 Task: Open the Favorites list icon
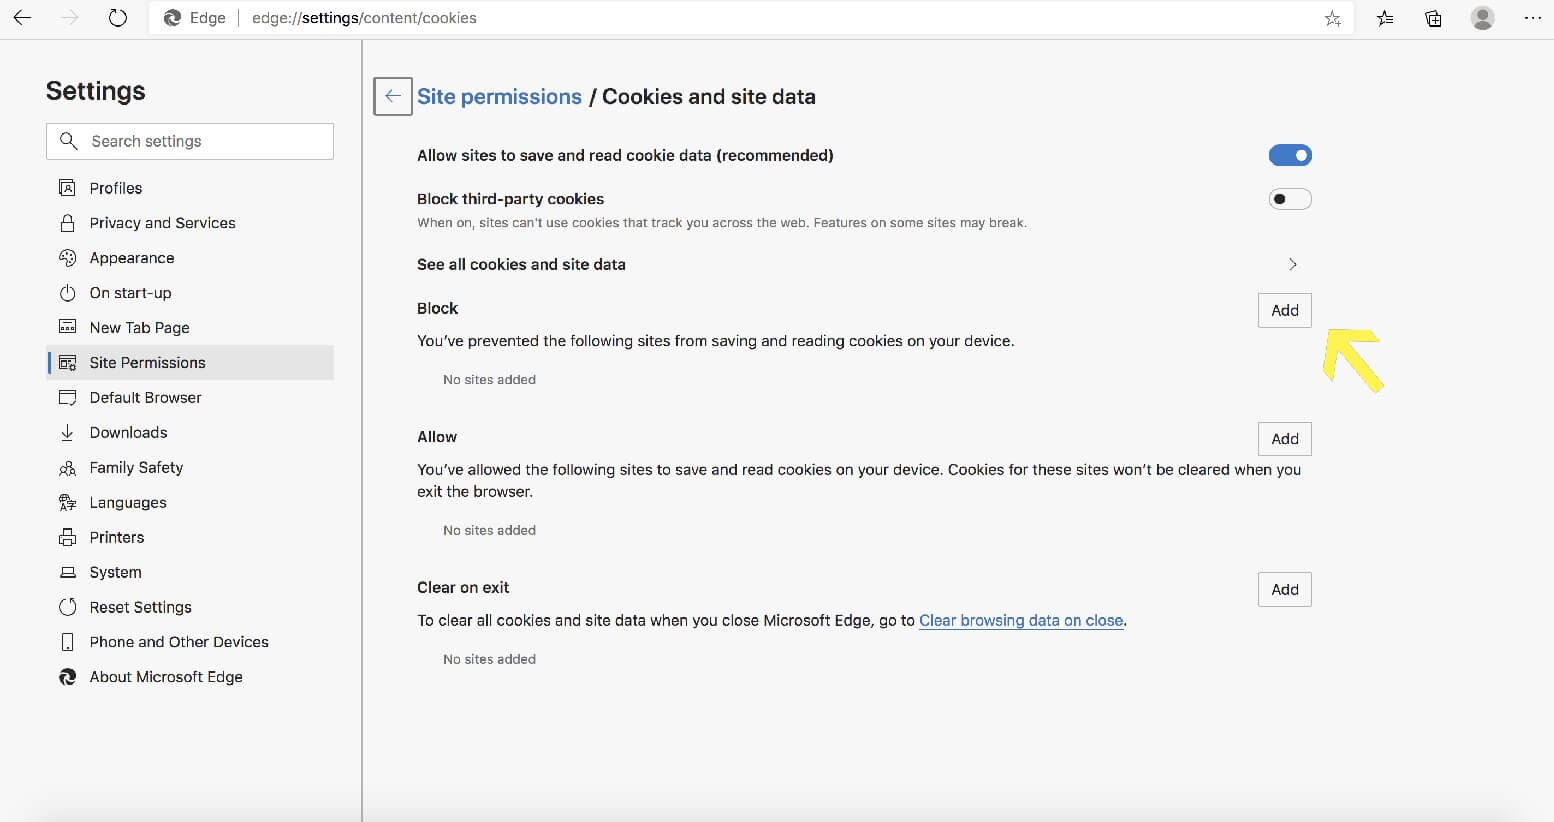1385,18
